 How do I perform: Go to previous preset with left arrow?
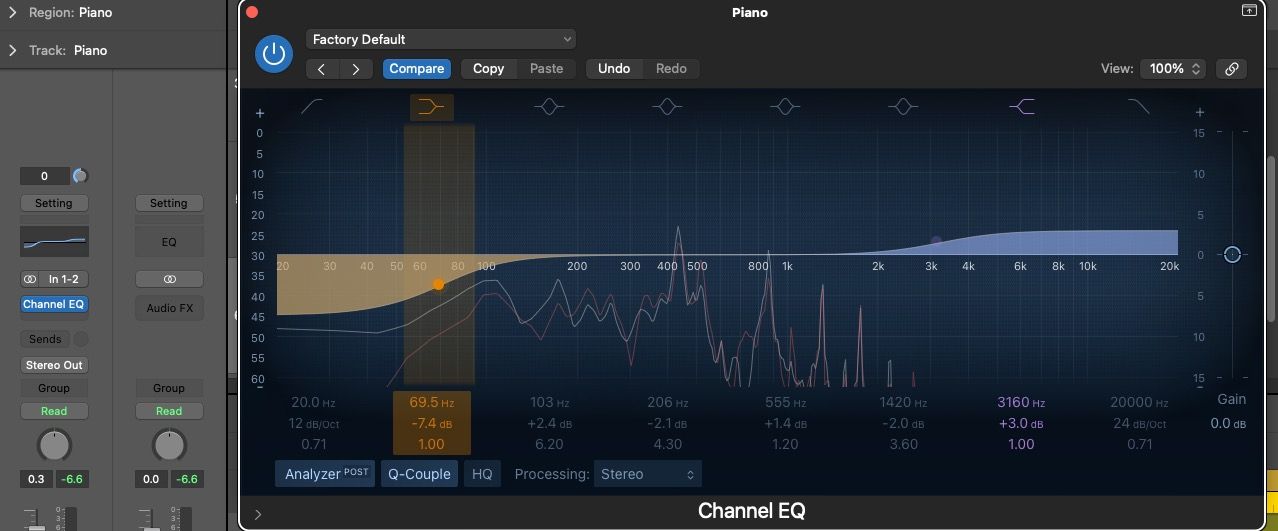pyautogui.click(x=322, y=69)
